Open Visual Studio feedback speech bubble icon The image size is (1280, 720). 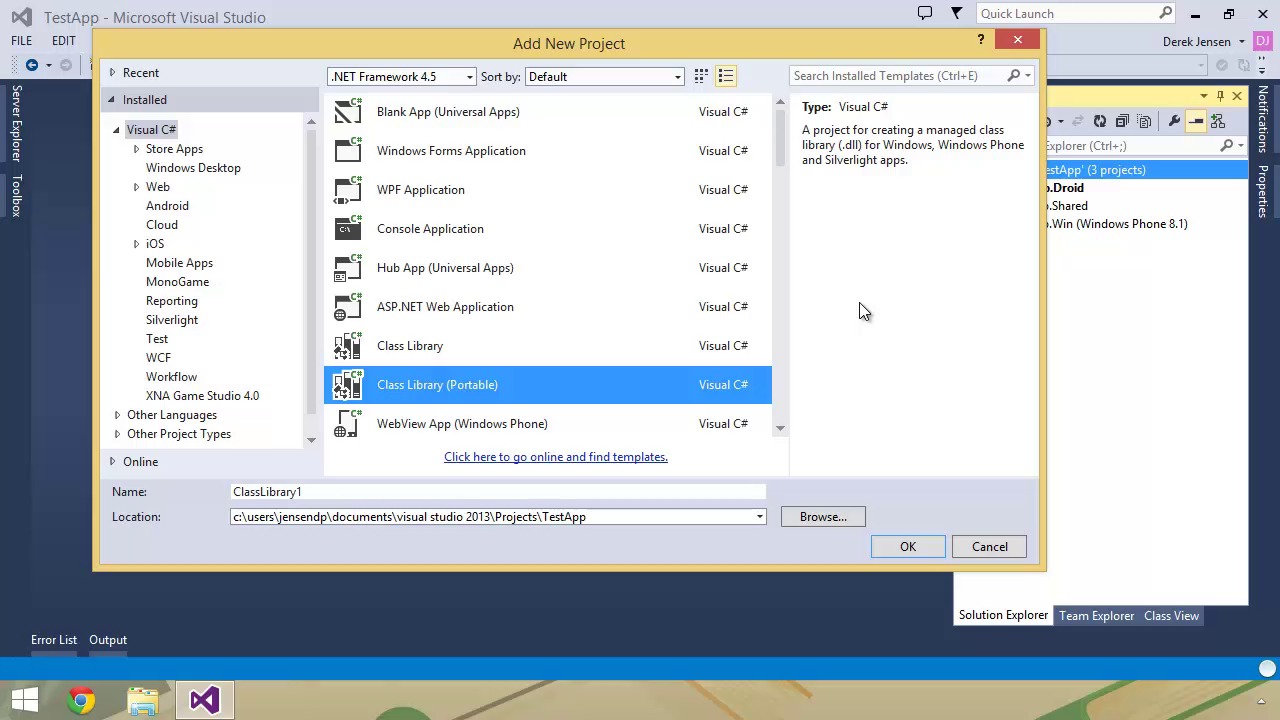pyautogui.click(x=925, y=13)
